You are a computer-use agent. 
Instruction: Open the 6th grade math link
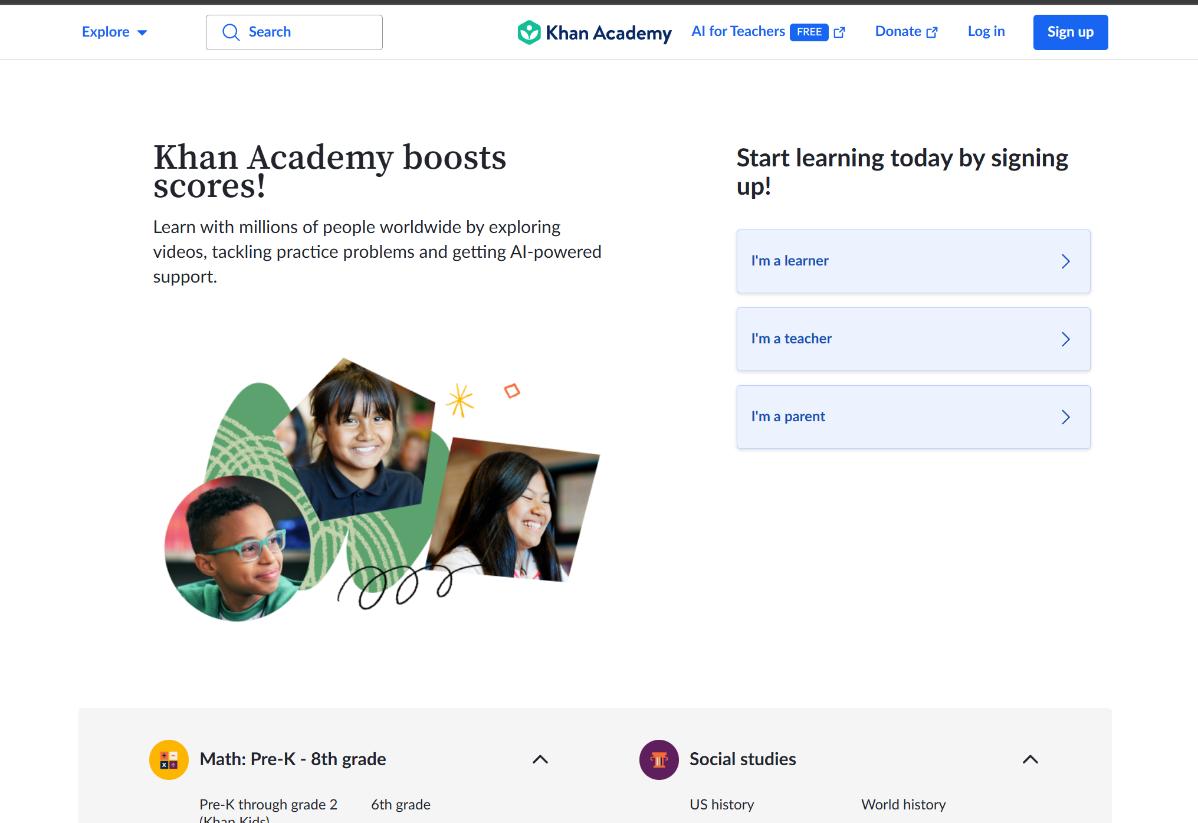(400, 804)
